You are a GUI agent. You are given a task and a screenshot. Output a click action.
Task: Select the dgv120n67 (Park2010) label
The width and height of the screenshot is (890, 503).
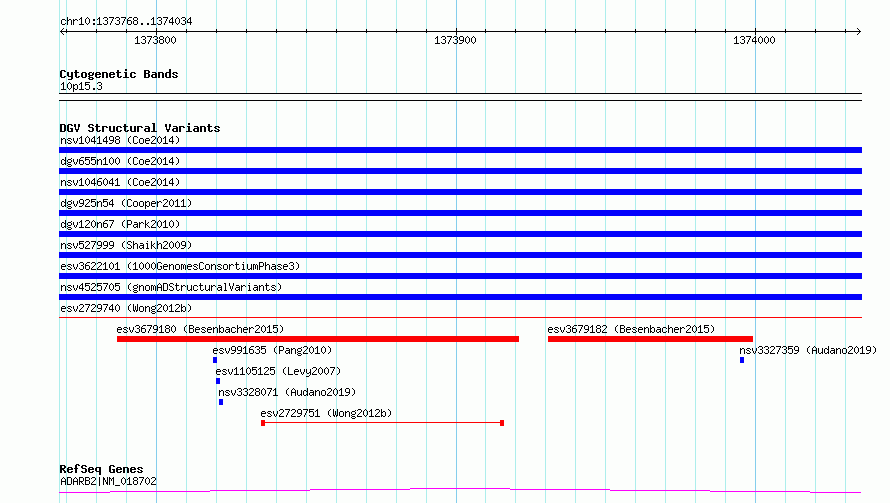(120, 224)
